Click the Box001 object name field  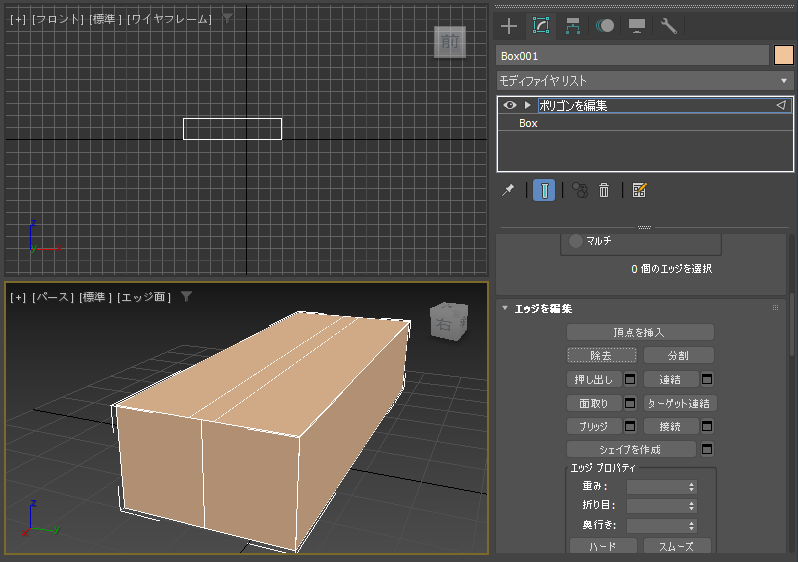click(632, 56)
